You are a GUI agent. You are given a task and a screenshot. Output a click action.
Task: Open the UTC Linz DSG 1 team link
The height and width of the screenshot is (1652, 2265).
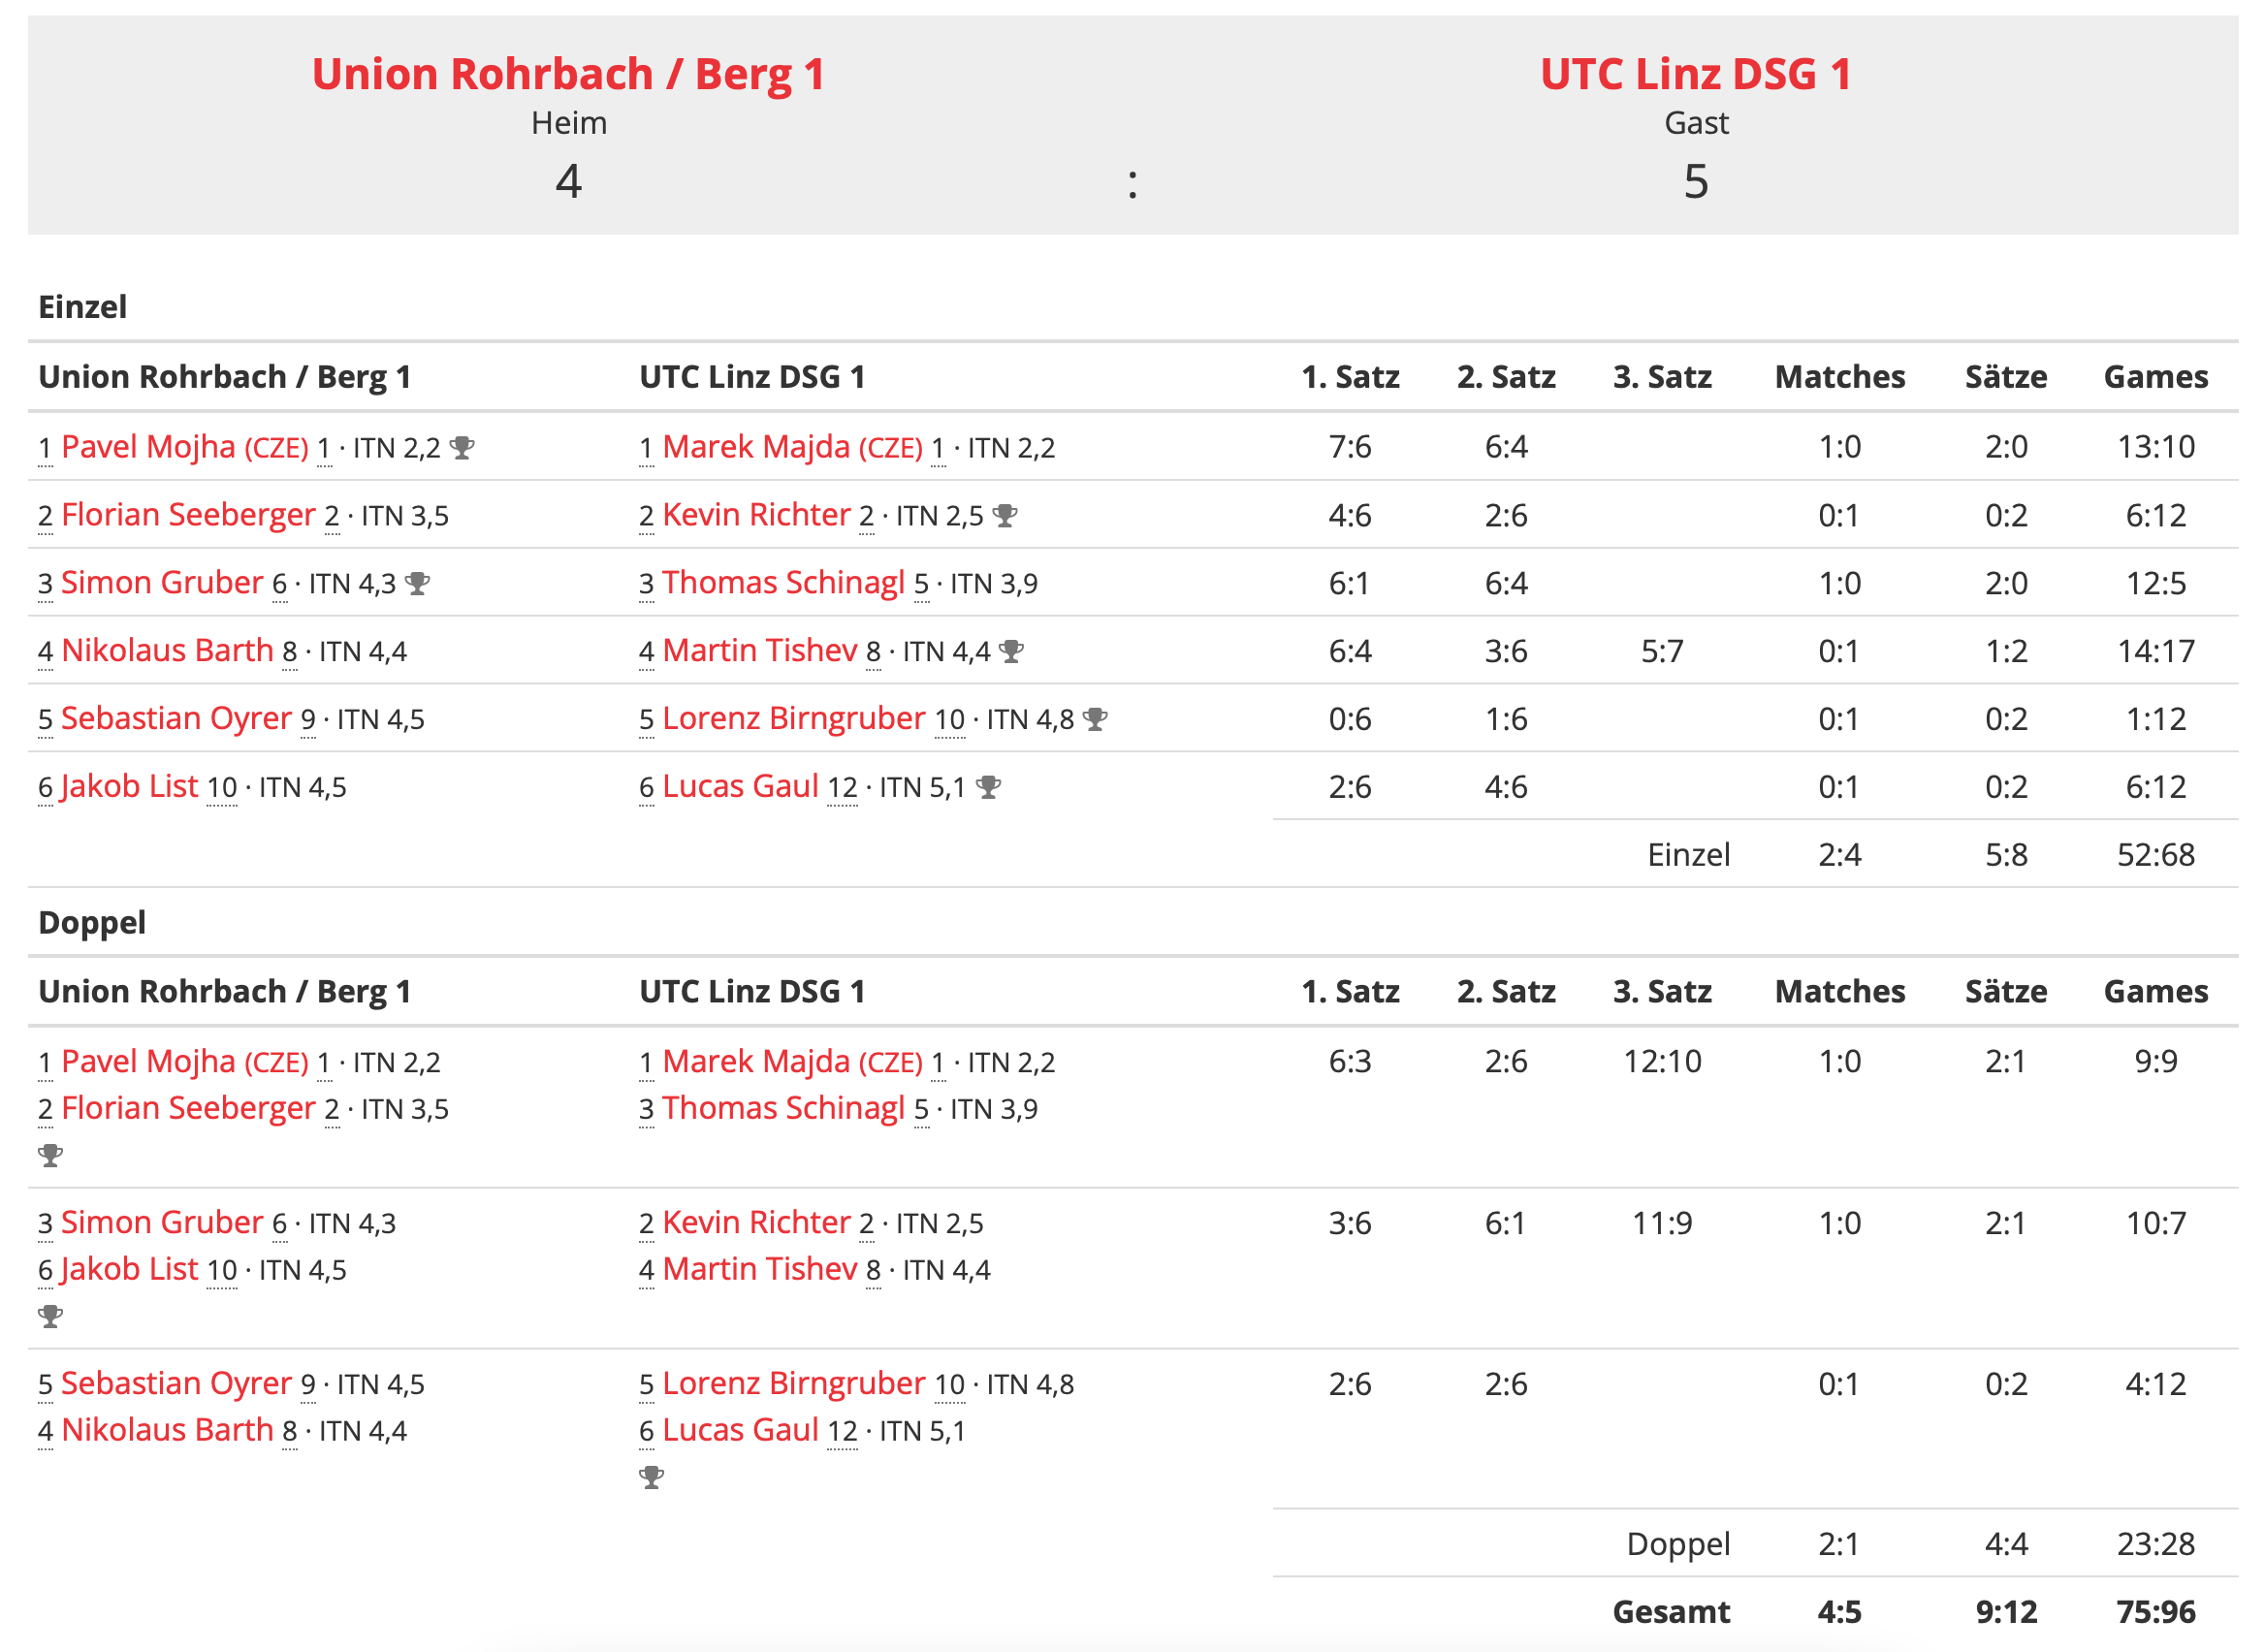1695,75
